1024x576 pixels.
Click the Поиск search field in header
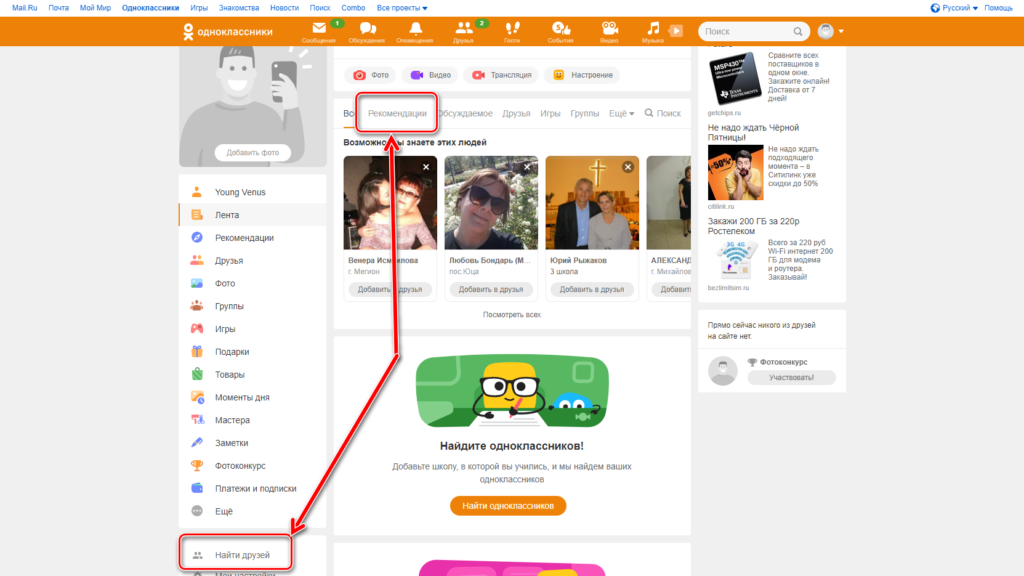[x=745, y=31]
